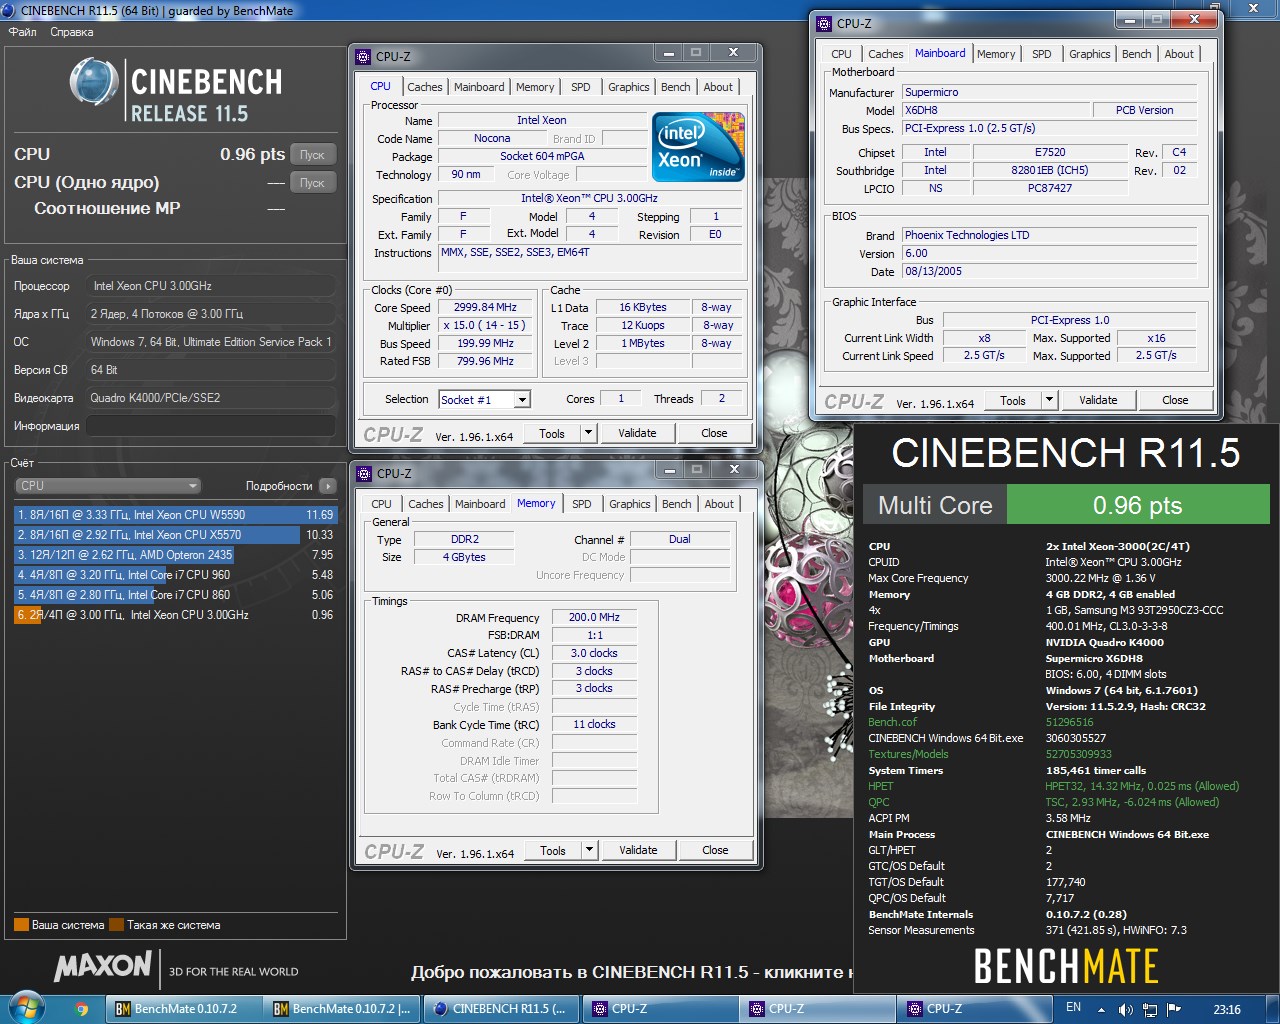
Task: Click the CPU-Z icon in the CPU window's title bar
Action: pyautogui.click(x=363, y=57)
